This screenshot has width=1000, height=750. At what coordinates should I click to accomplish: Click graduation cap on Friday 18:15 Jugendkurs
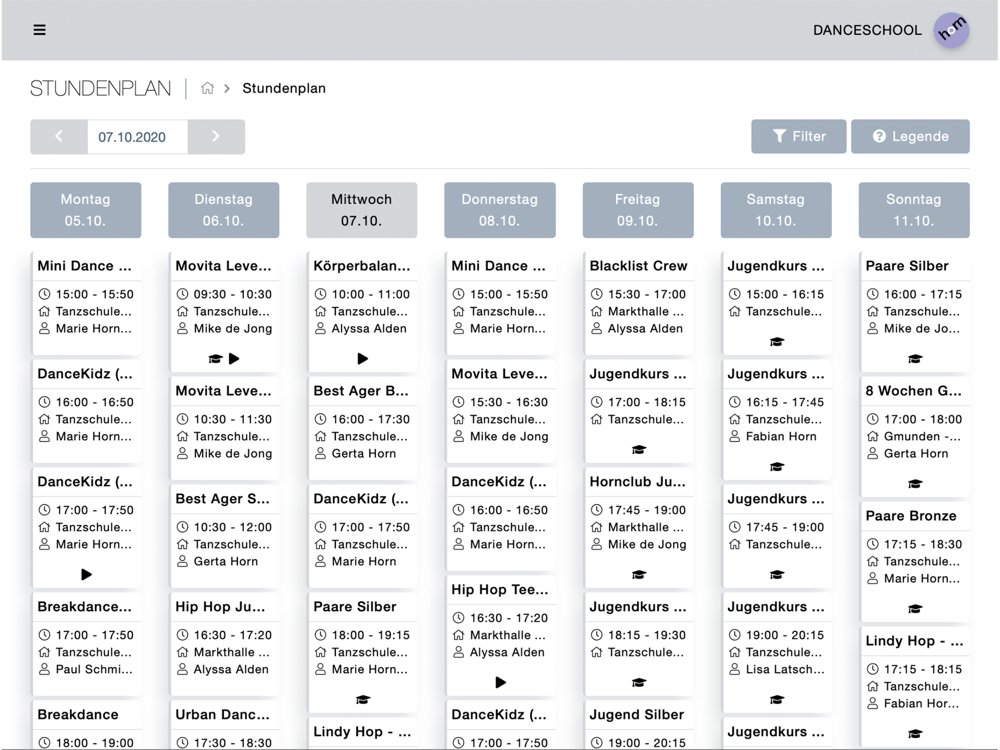(x=638, y=682)
